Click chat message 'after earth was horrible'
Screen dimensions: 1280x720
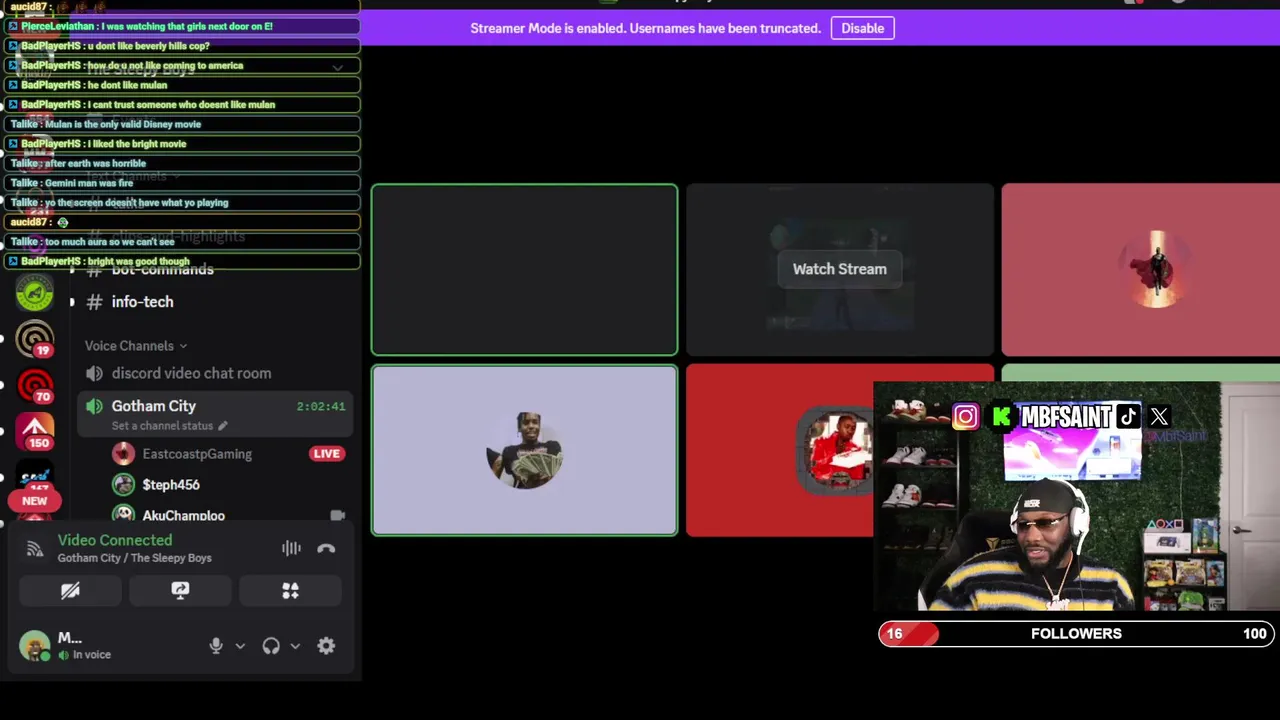(181, 163)
